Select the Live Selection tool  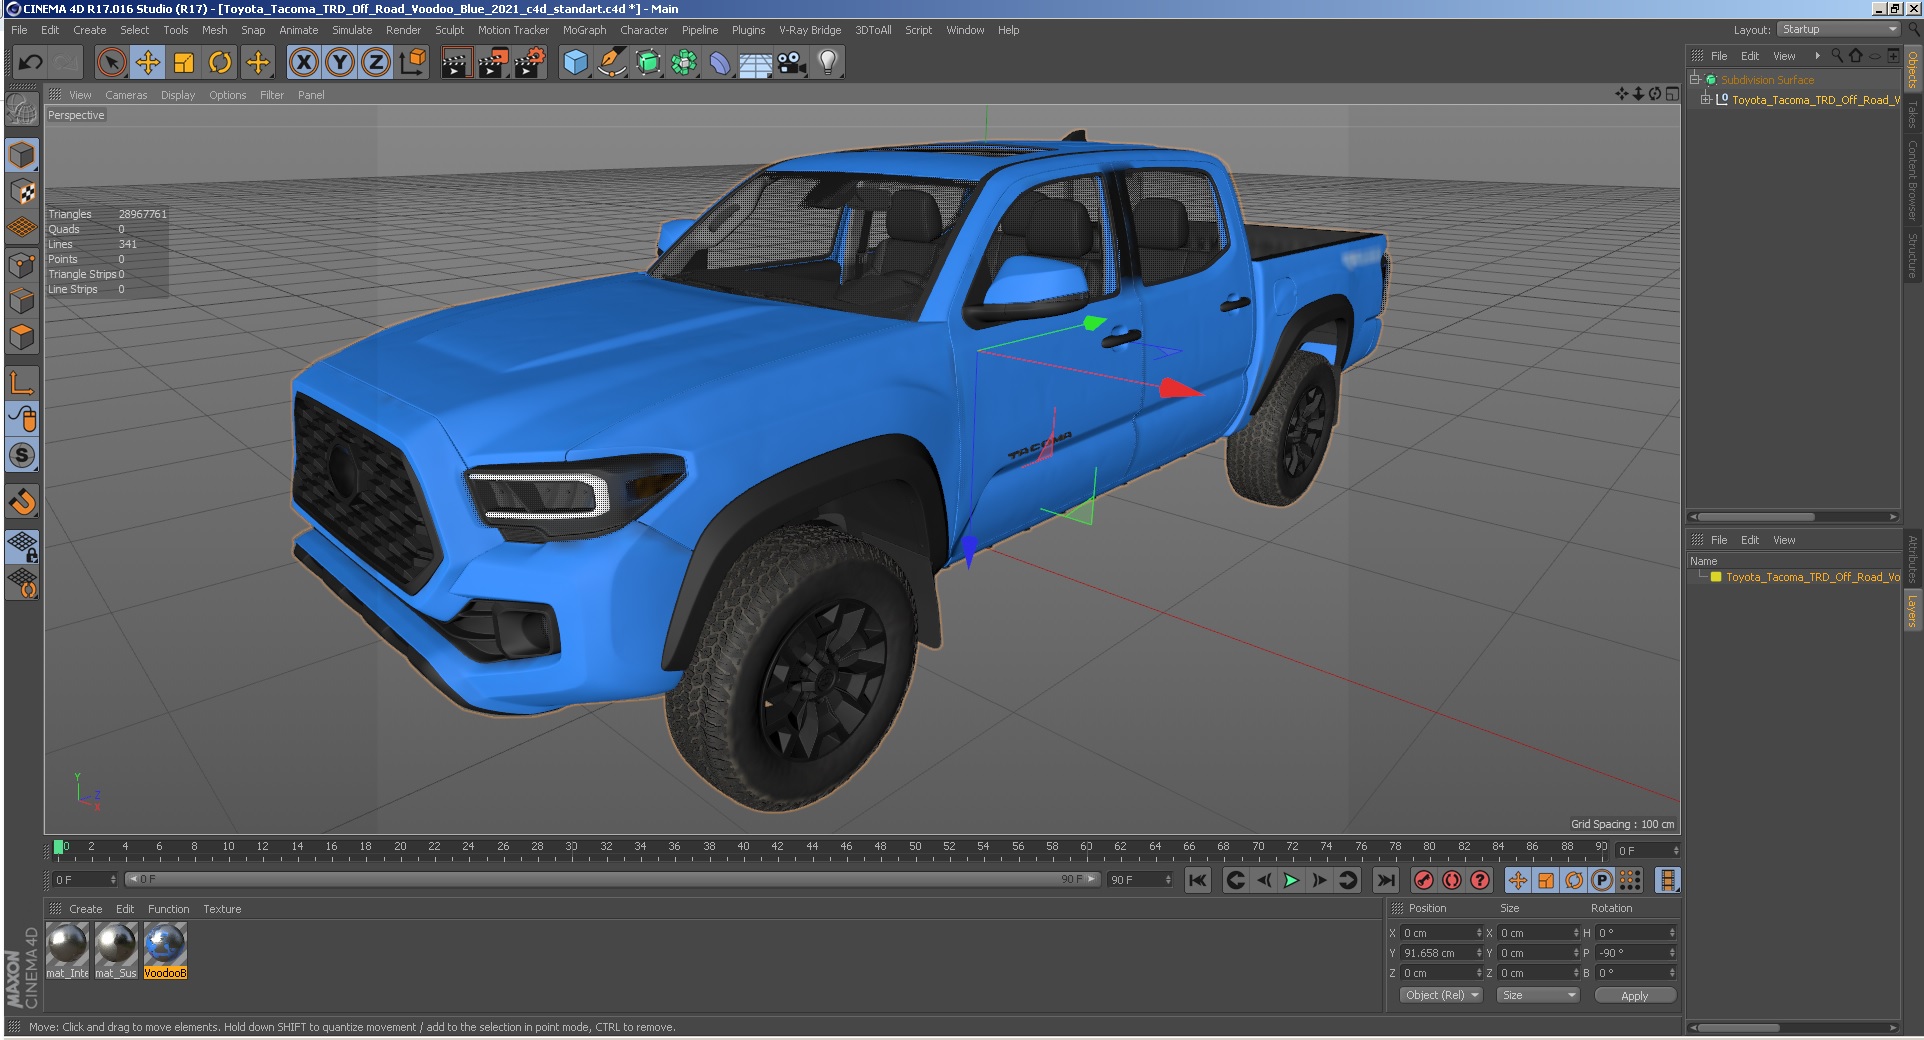(x=112, y=62)
